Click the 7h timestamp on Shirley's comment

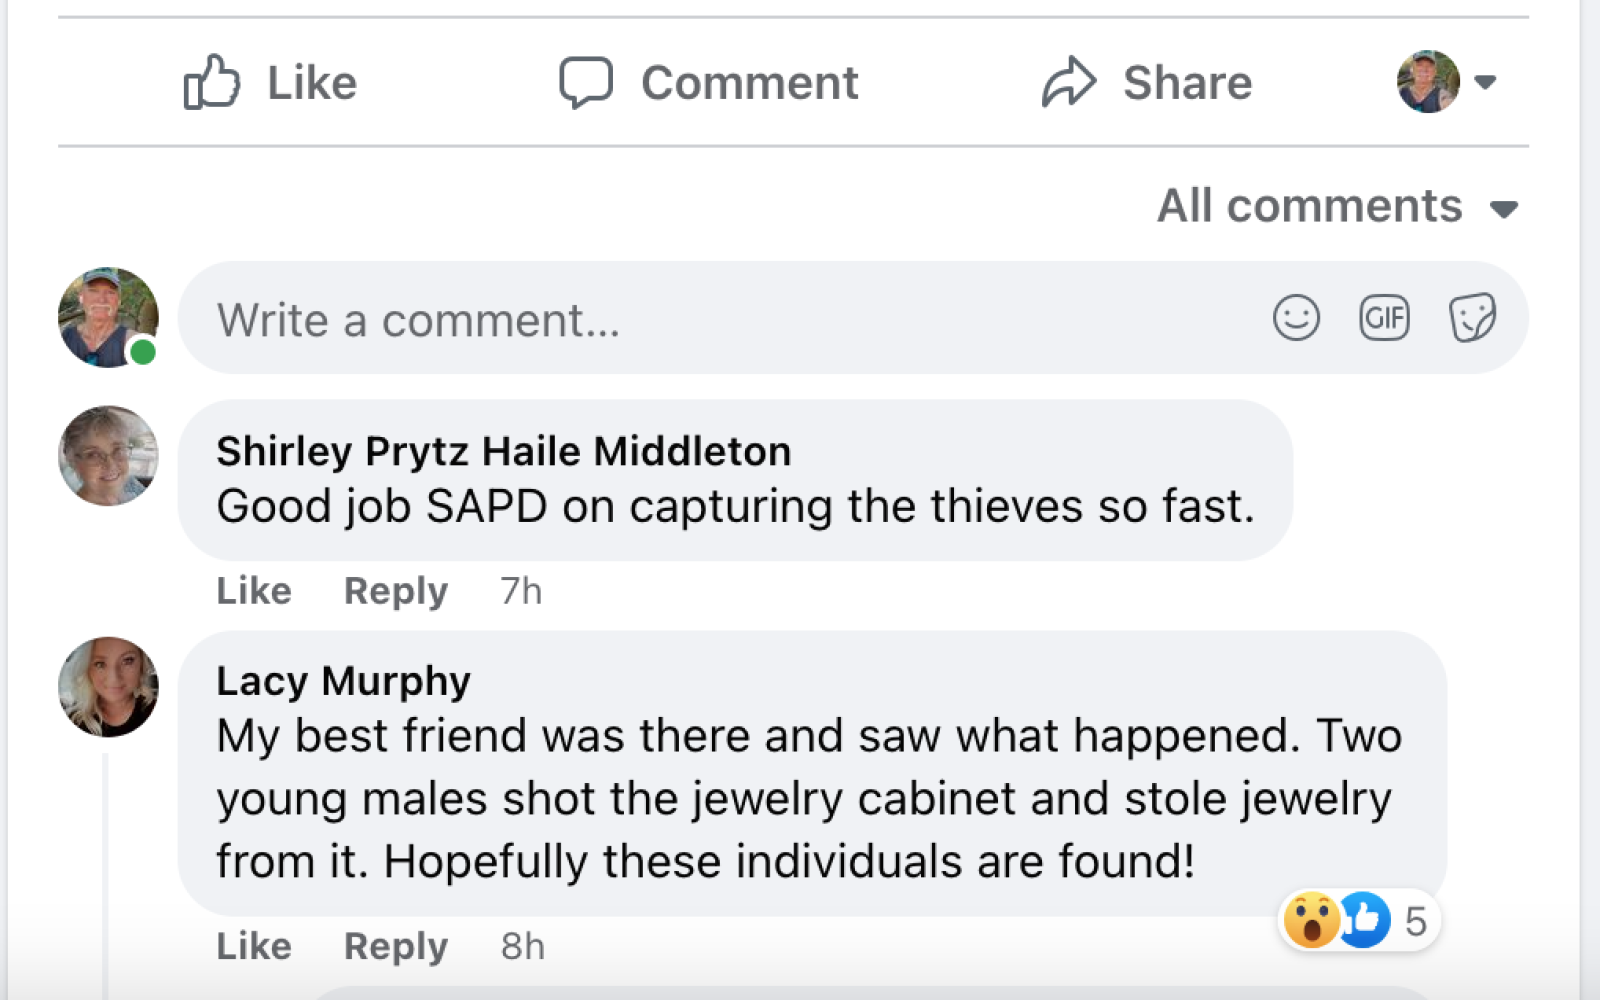pyautogui.click(x=519, y=590)
